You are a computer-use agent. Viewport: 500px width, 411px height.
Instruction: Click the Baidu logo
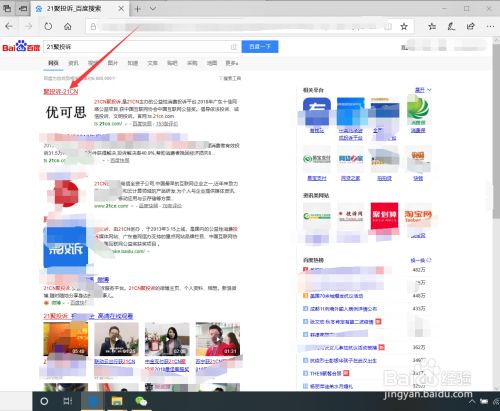coord(21,46)
